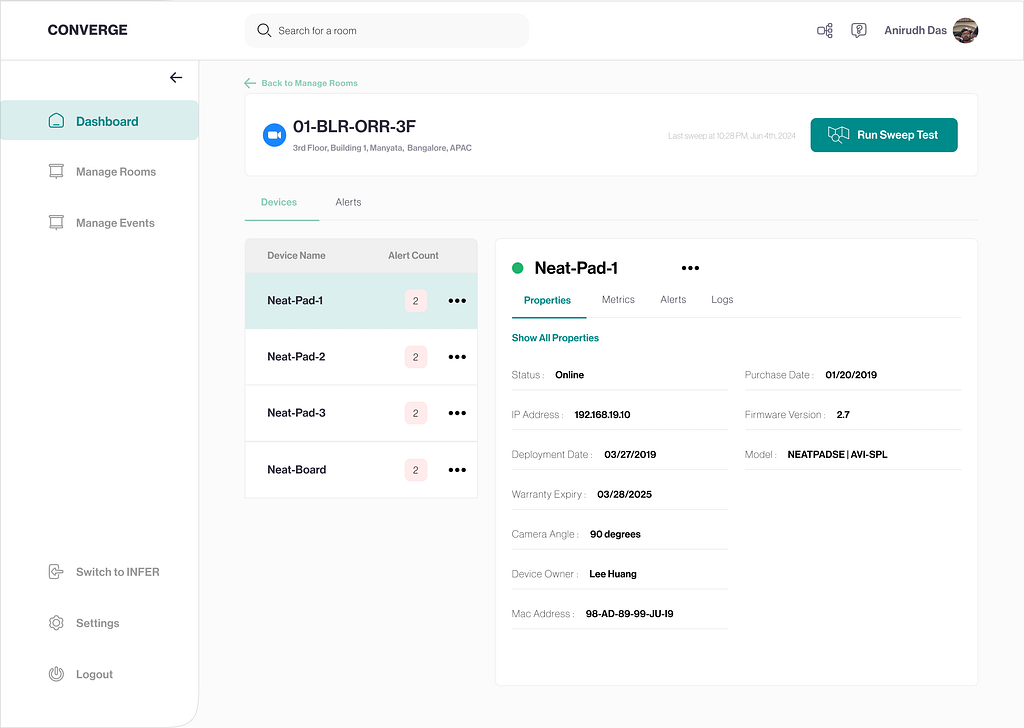Viewport: 1024px width, 728px height.
Task: Click the CONVERGE logo
Action: click(88, 30)
